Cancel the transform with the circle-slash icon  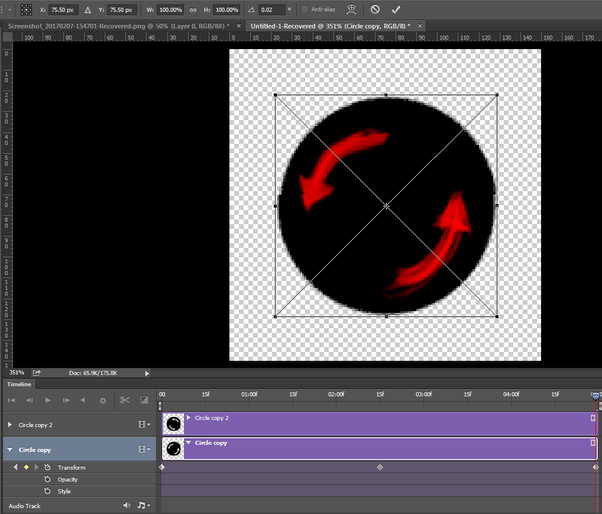[x=374, y=9]
